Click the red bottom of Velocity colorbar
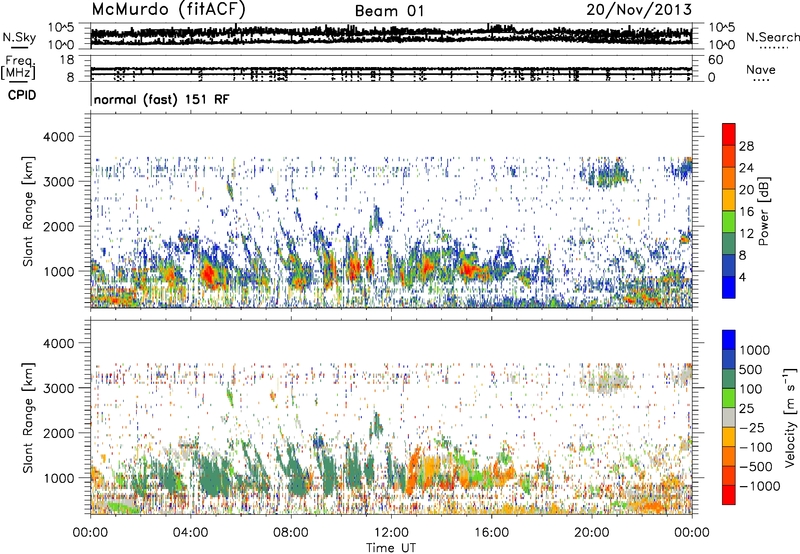The width and height of the screenshot is (800, 554). coord(729,495)
